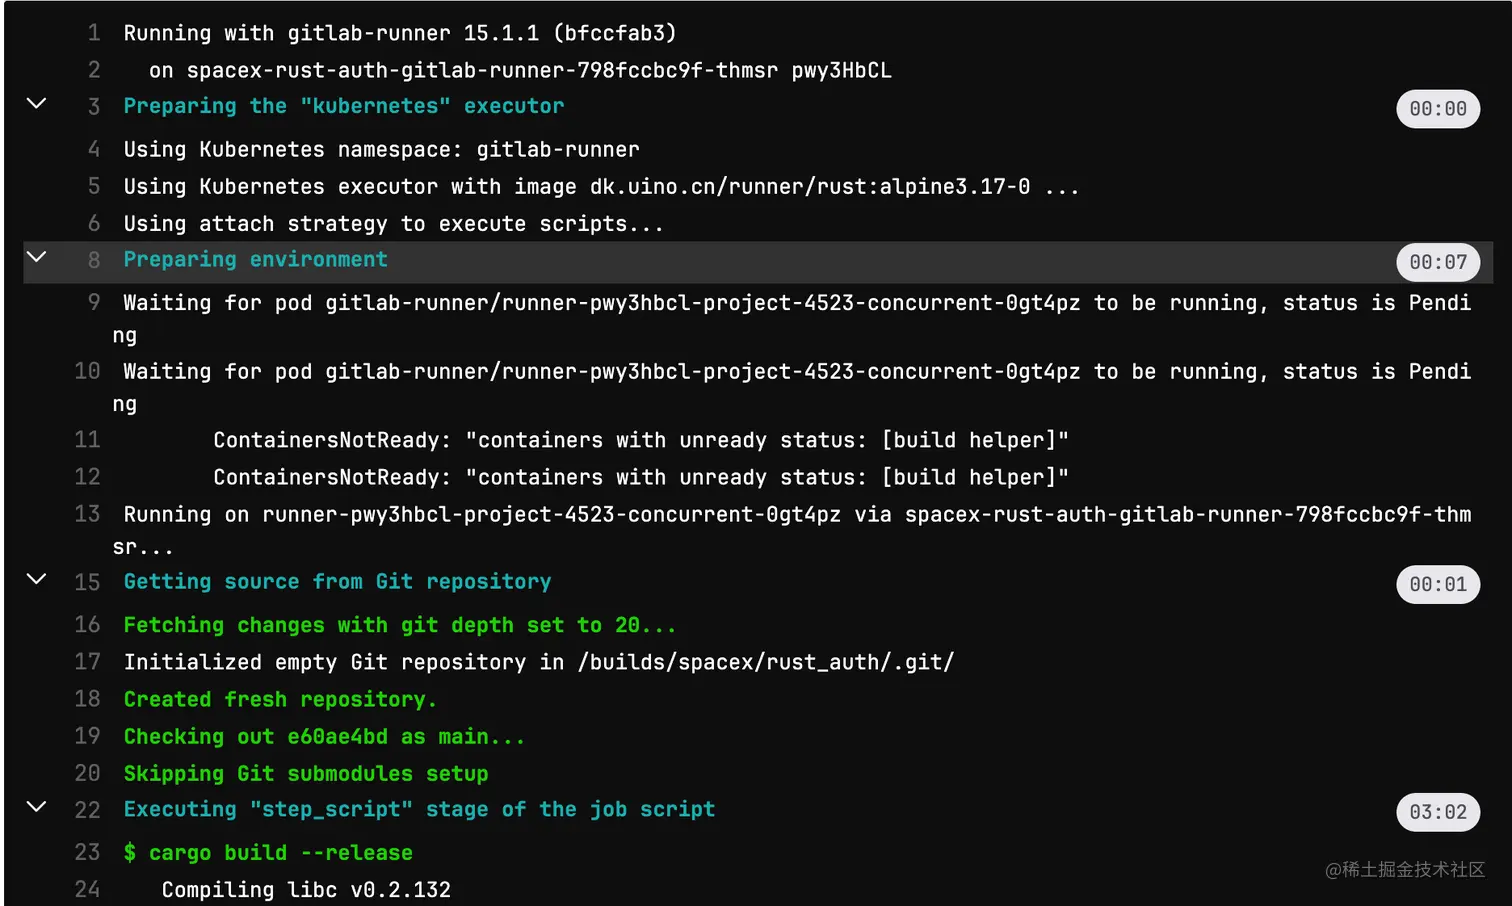Click the 00:00 duration badge
1512x906 pixels.
(x=1438, y=109)
